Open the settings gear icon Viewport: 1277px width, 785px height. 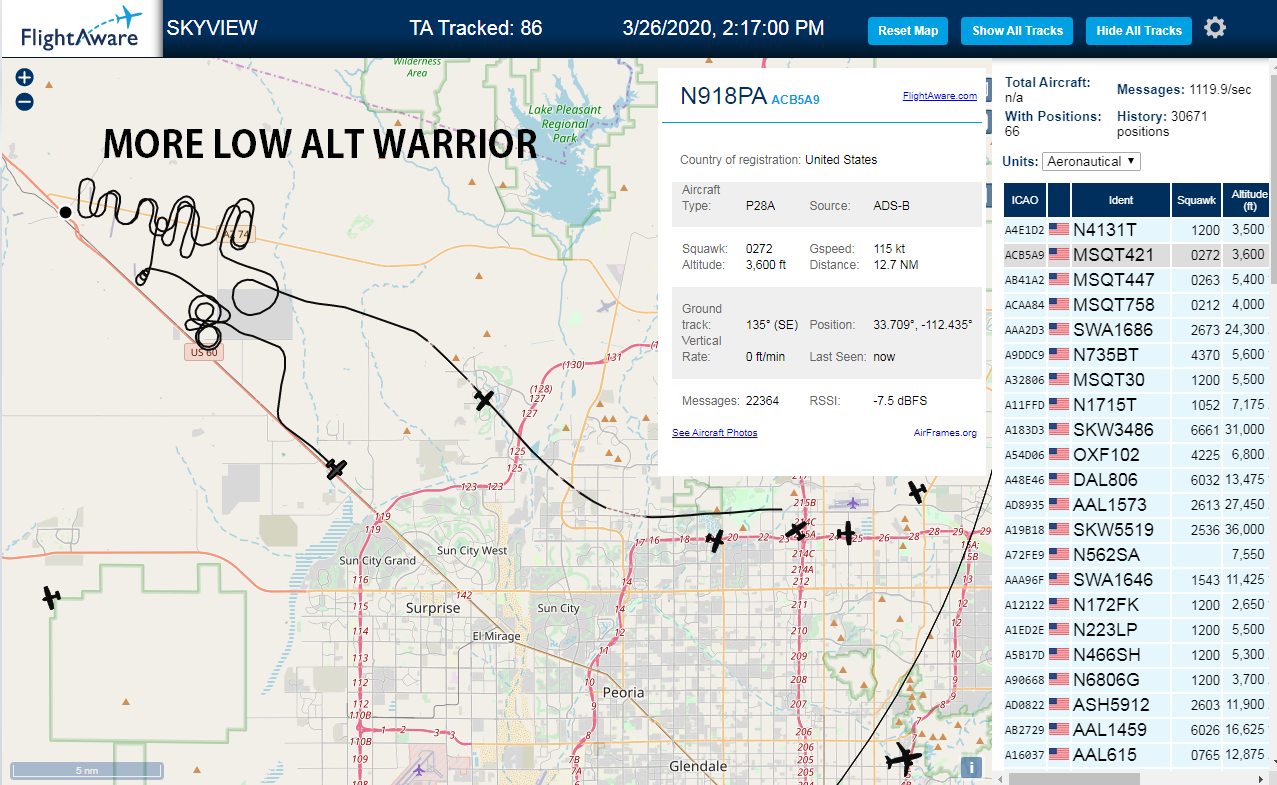click(1215, 28)
